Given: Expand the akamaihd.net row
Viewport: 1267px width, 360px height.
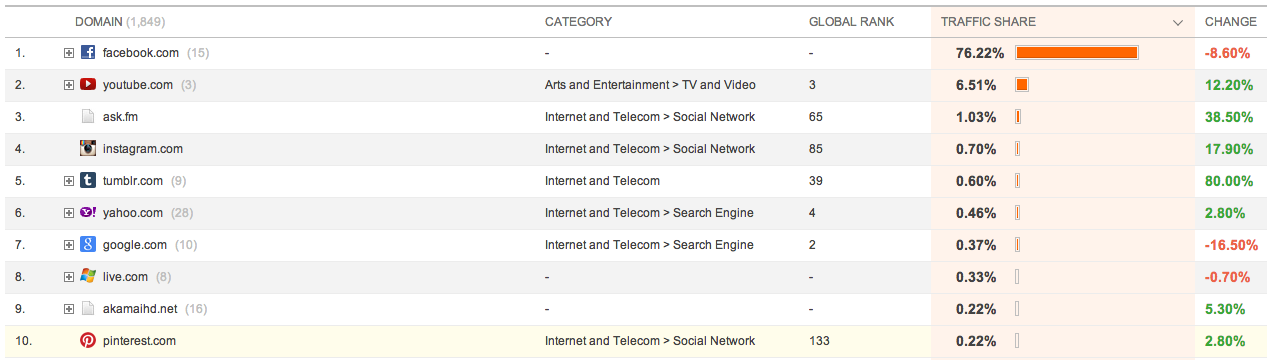Looking at the screenshot, I should (69, 309).
